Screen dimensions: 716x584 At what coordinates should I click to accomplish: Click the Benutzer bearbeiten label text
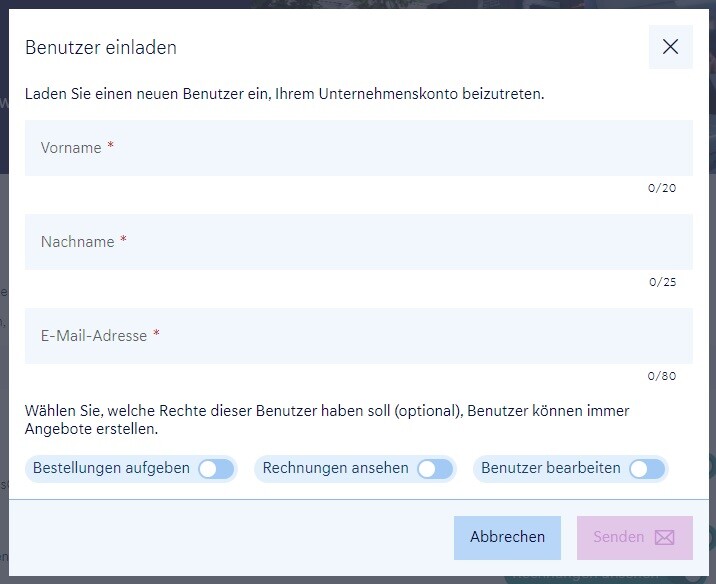coord(550,468)
